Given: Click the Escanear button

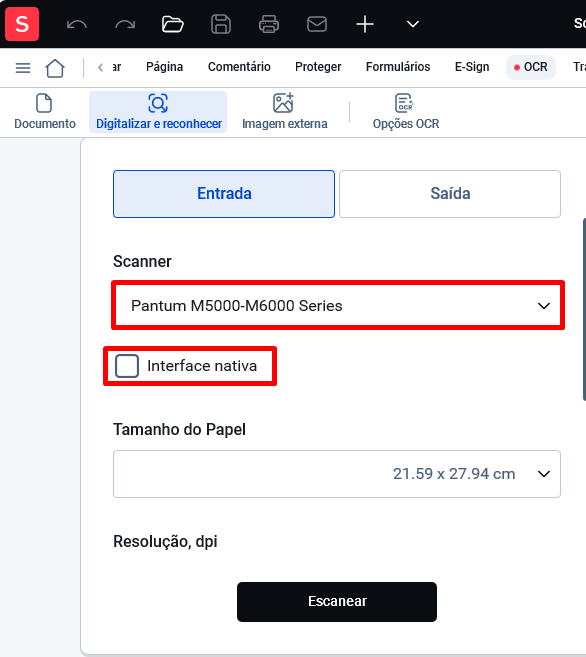Looking at the screenshot, I should (337, 602).
